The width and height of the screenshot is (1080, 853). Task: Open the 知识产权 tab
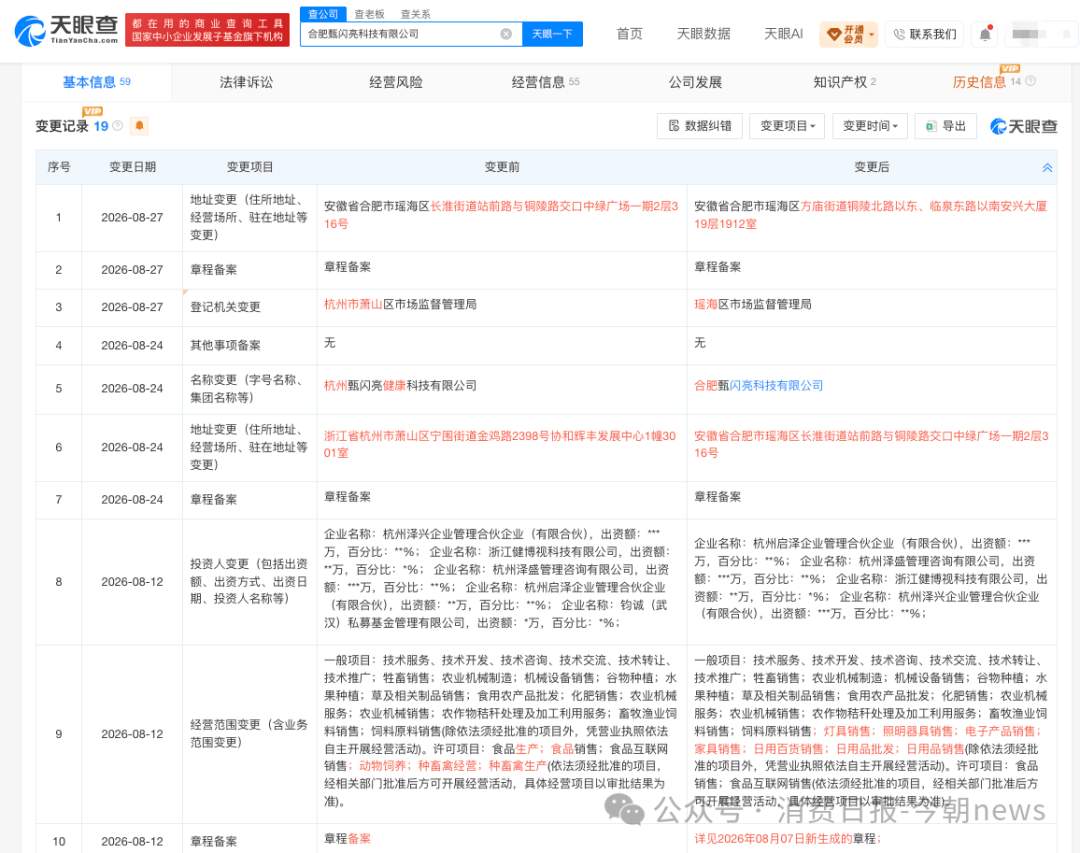click(844, 82)
